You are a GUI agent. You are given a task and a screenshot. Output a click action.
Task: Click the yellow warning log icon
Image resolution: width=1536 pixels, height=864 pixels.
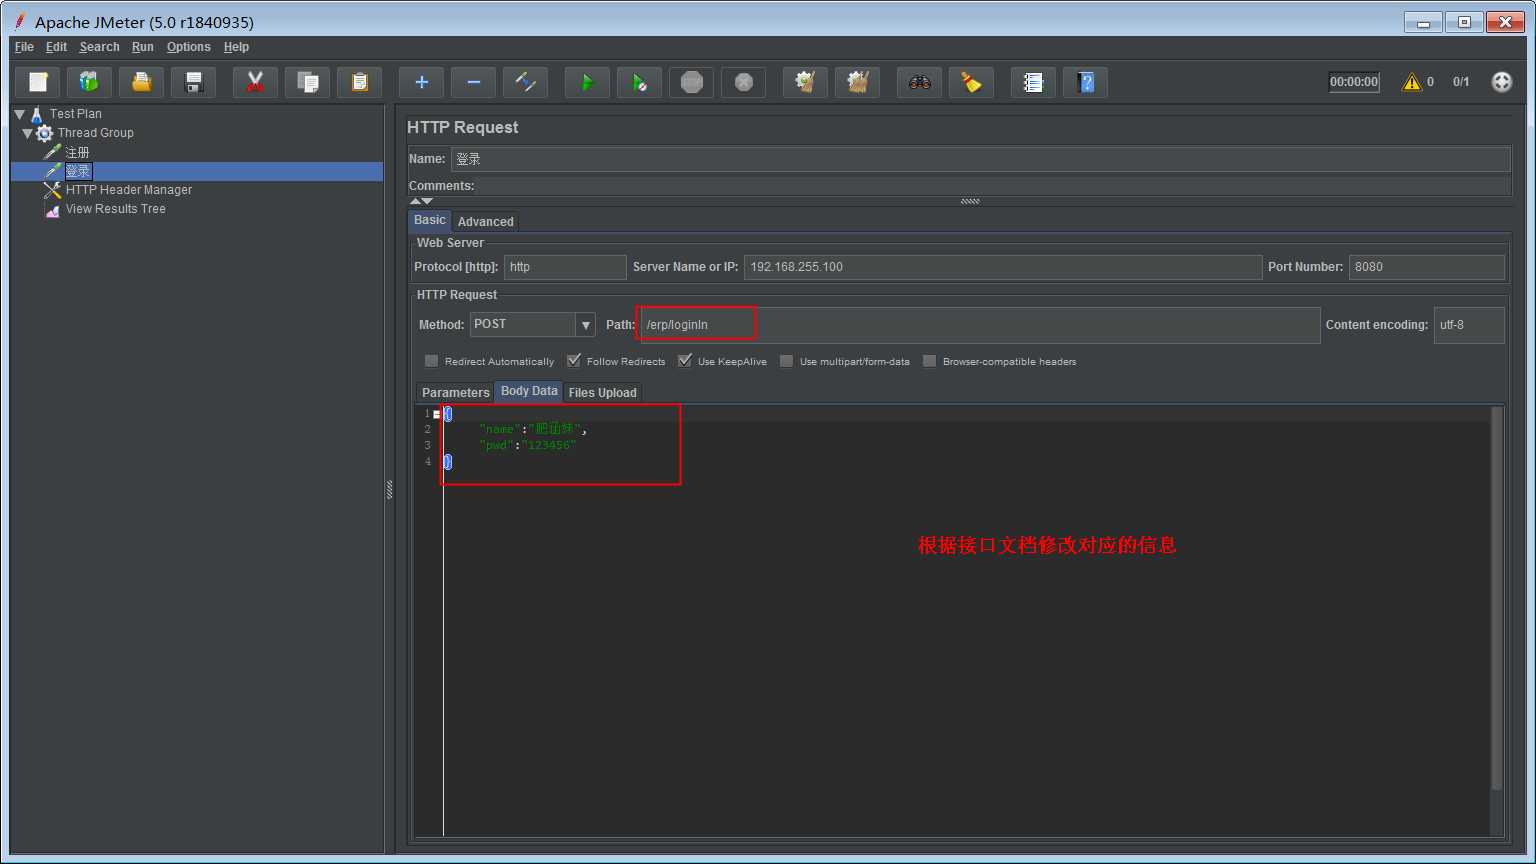click(1412, 82)
